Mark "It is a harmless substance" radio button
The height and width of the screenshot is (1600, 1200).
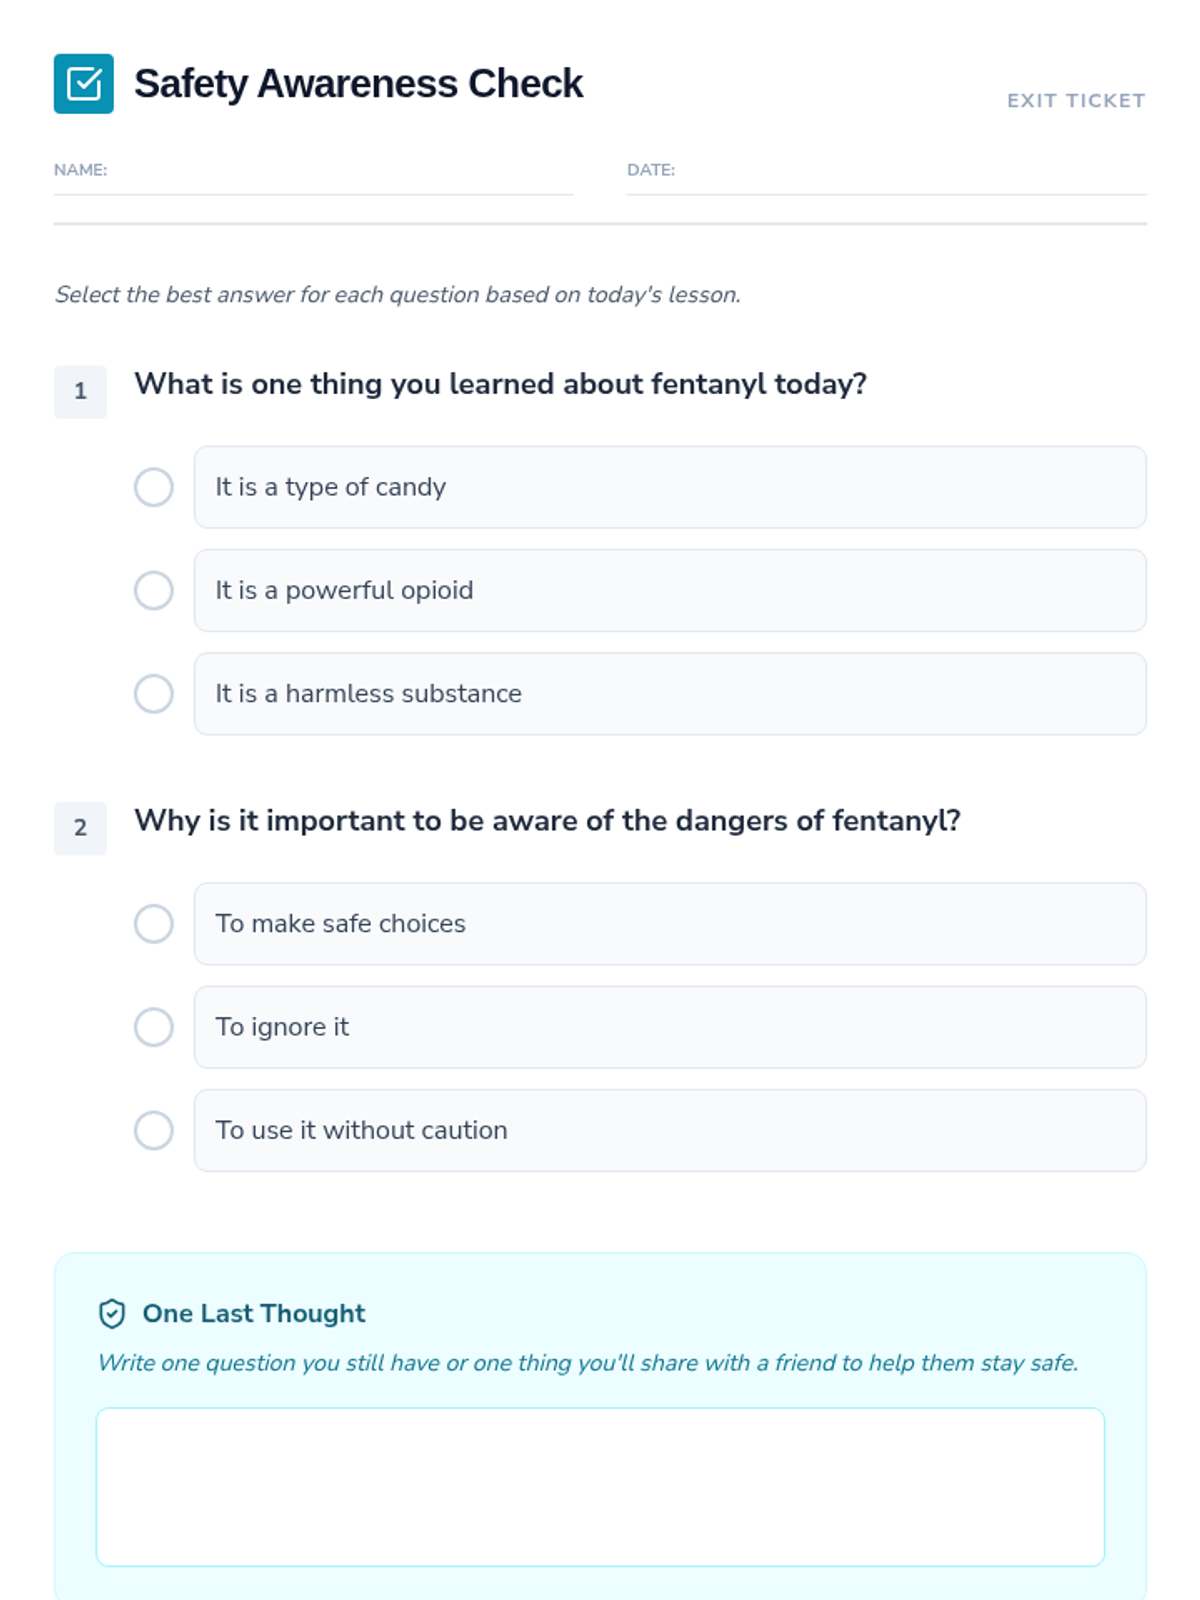tap(154, 694)
